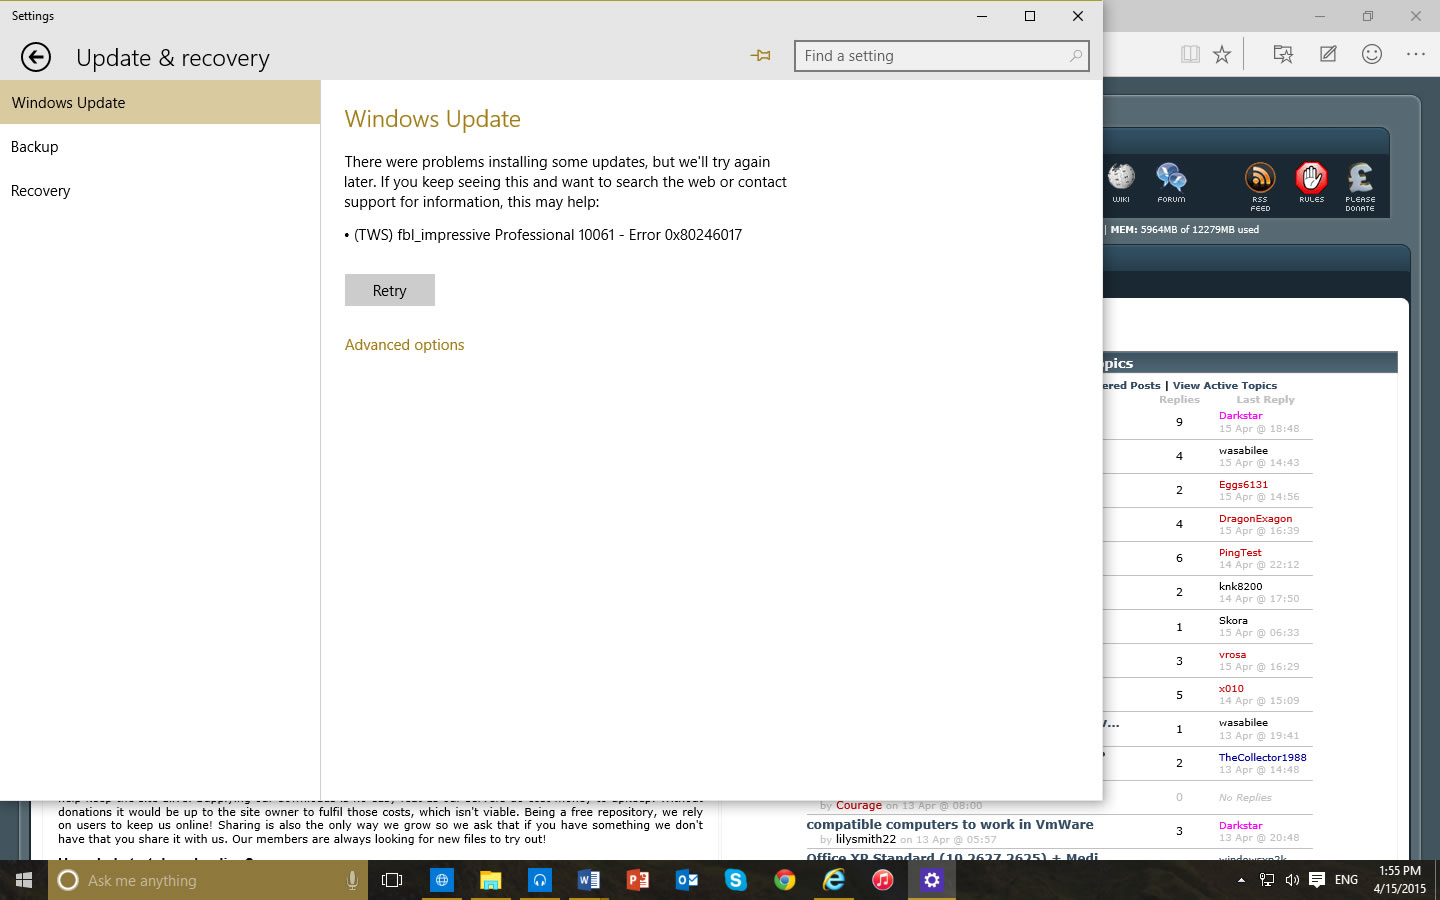This screenshot has width=1440, height=900.
Task: Launch Word from the taskbar
Action: click(x=588, y=880)
